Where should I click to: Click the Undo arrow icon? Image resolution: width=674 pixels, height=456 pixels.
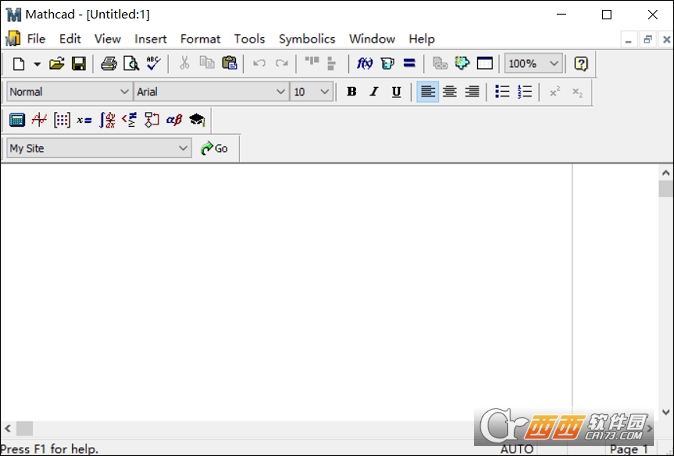click(x=259, y=64)
